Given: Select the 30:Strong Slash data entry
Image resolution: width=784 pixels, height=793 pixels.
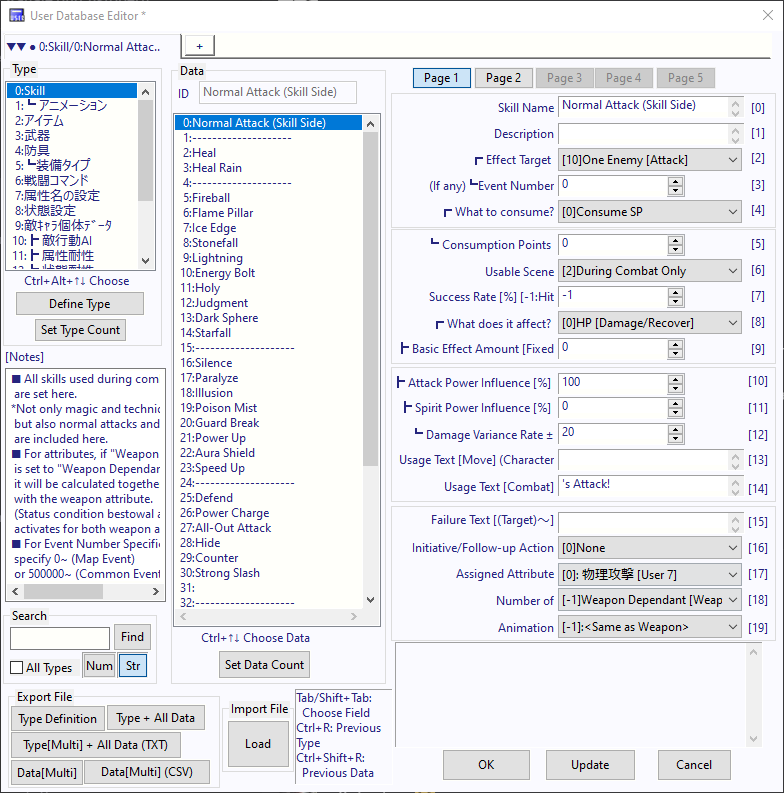Looking at the screenshot, I should (x=269, y=572).
